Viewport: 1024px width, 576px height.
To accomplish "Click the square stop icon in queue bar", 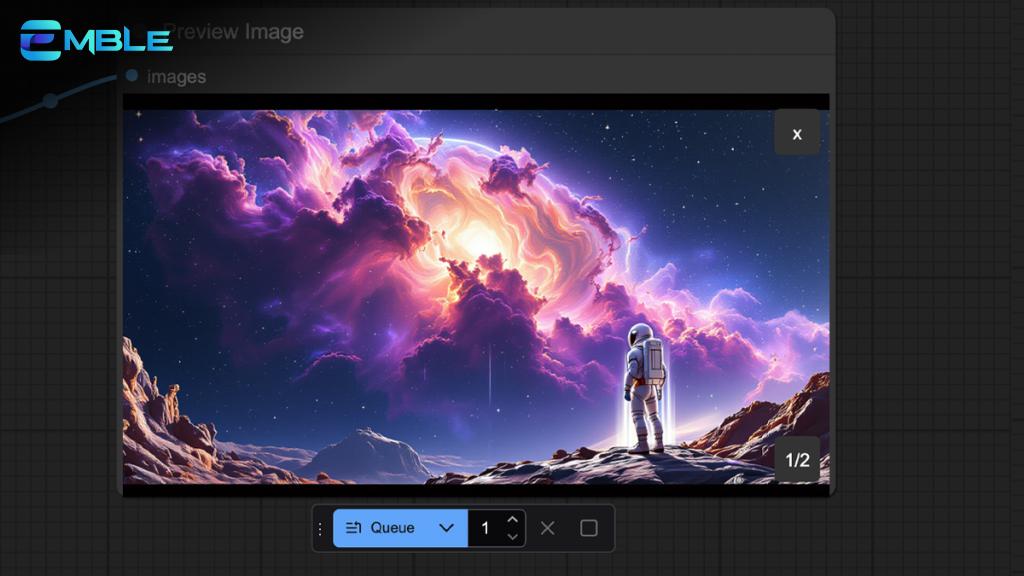I will [x=588, y=528].
